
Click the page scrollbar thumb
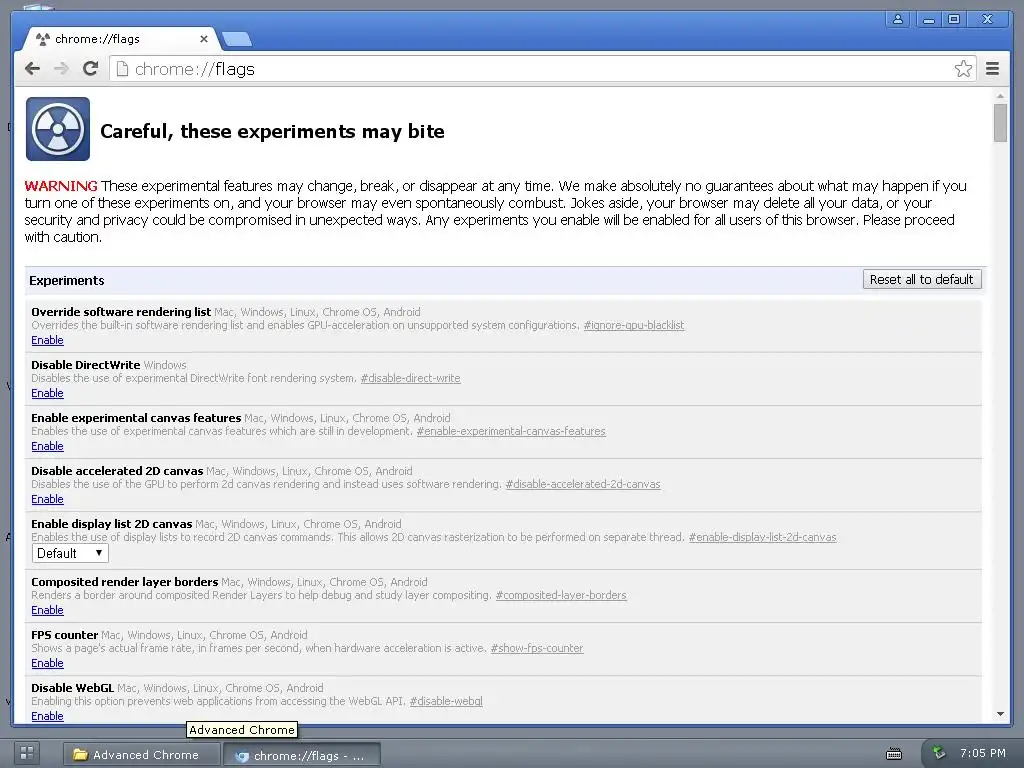pyautogui.click(x=1000, y=123)
